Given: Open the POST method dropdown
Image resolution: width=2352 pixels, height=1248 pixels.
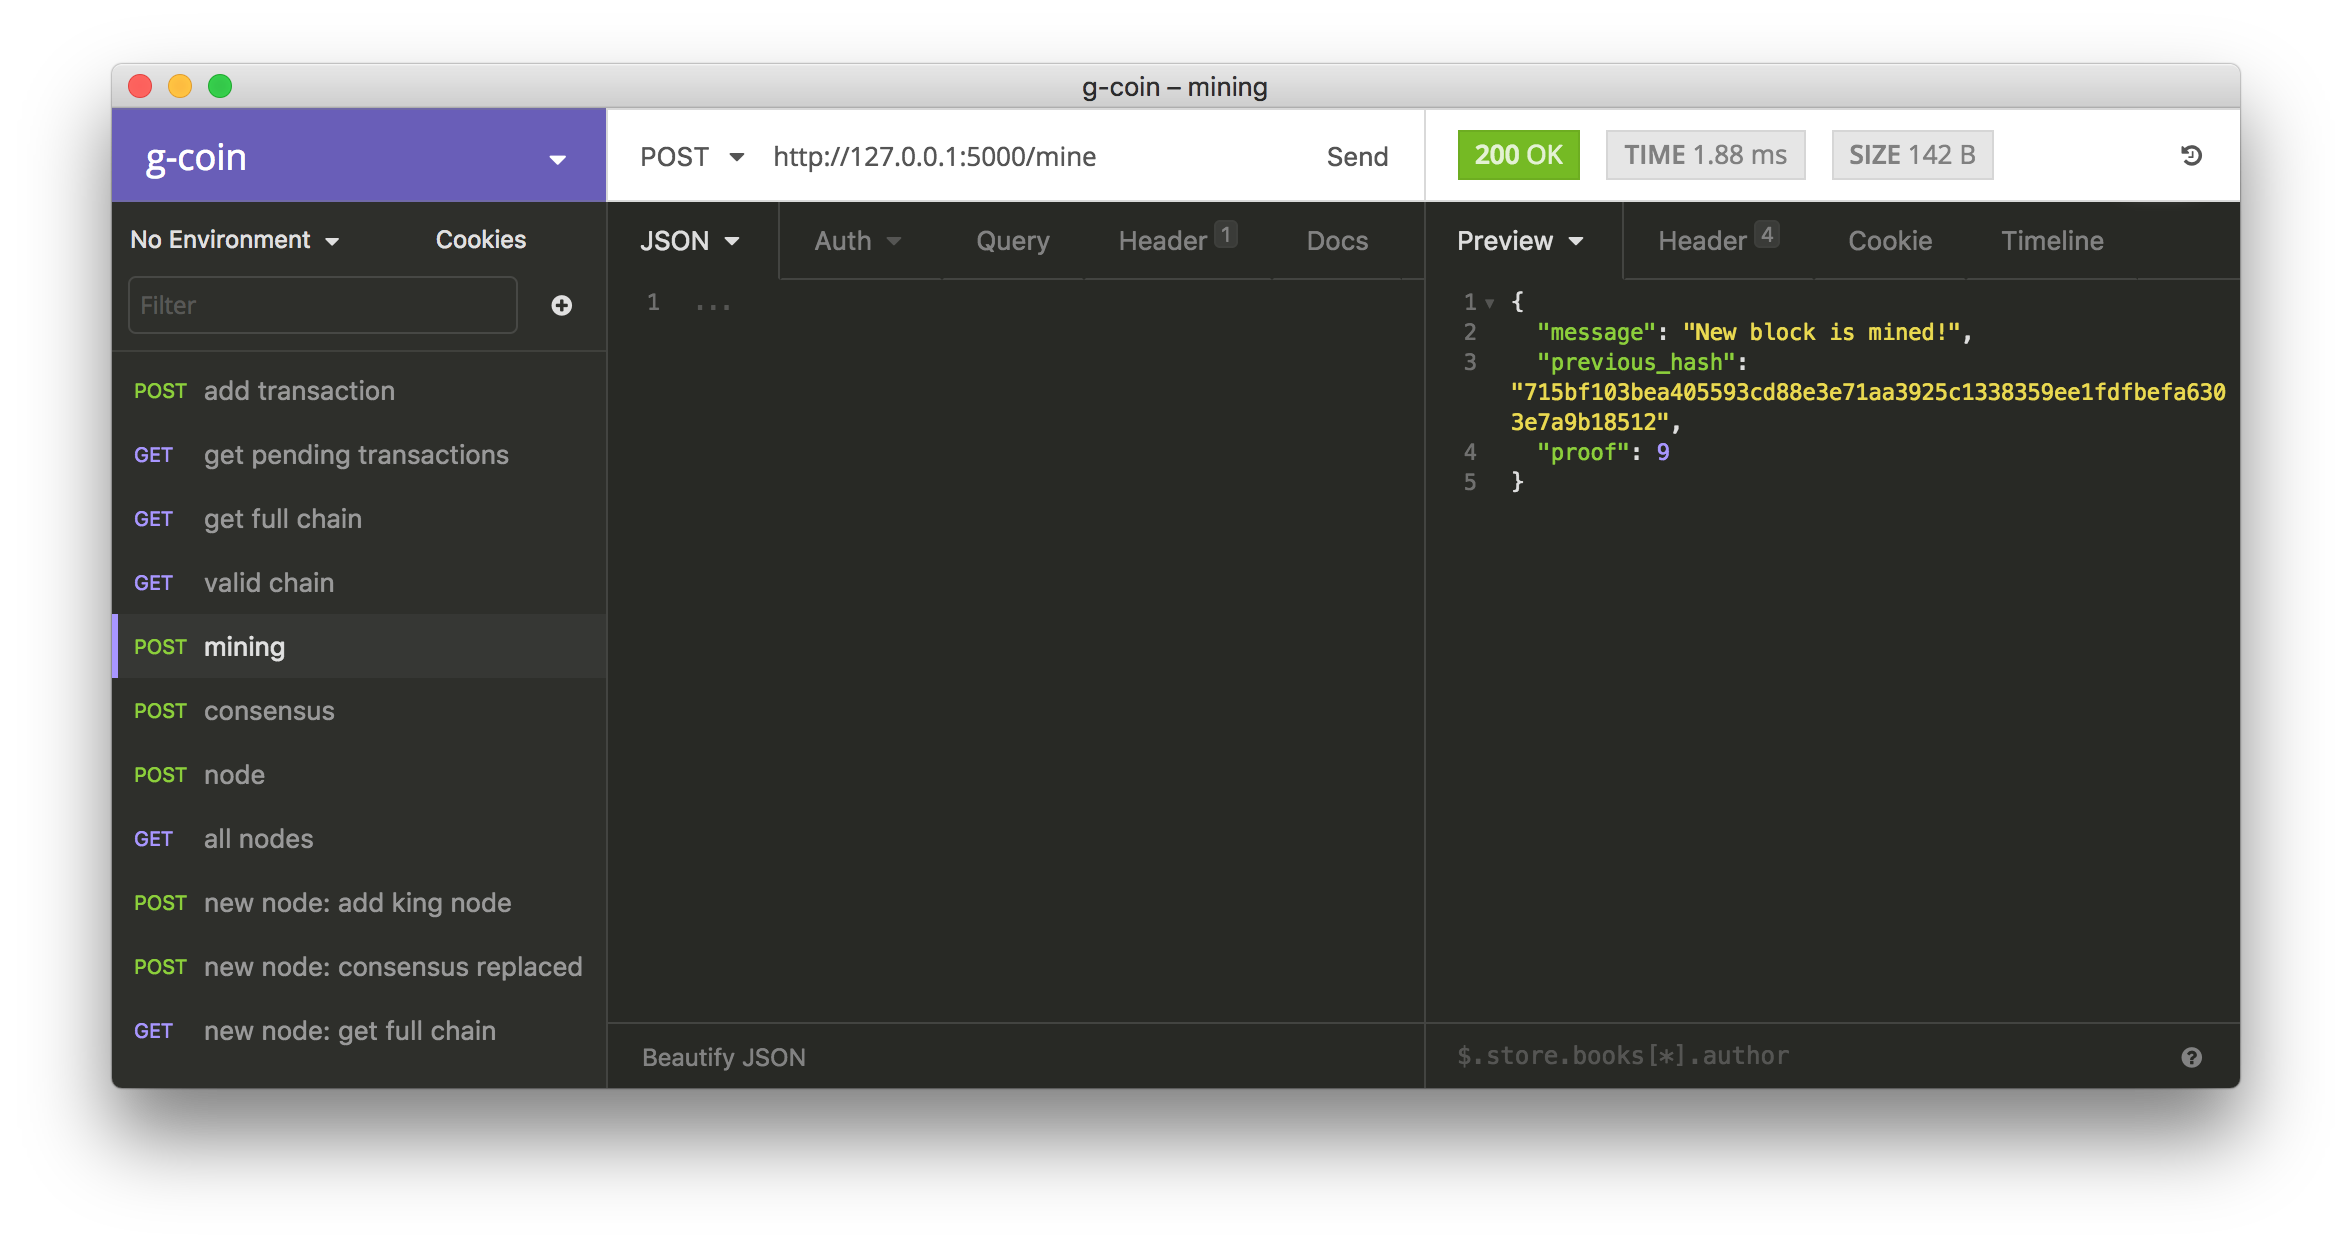Looking at the screenshot, I should click(692, 157).
